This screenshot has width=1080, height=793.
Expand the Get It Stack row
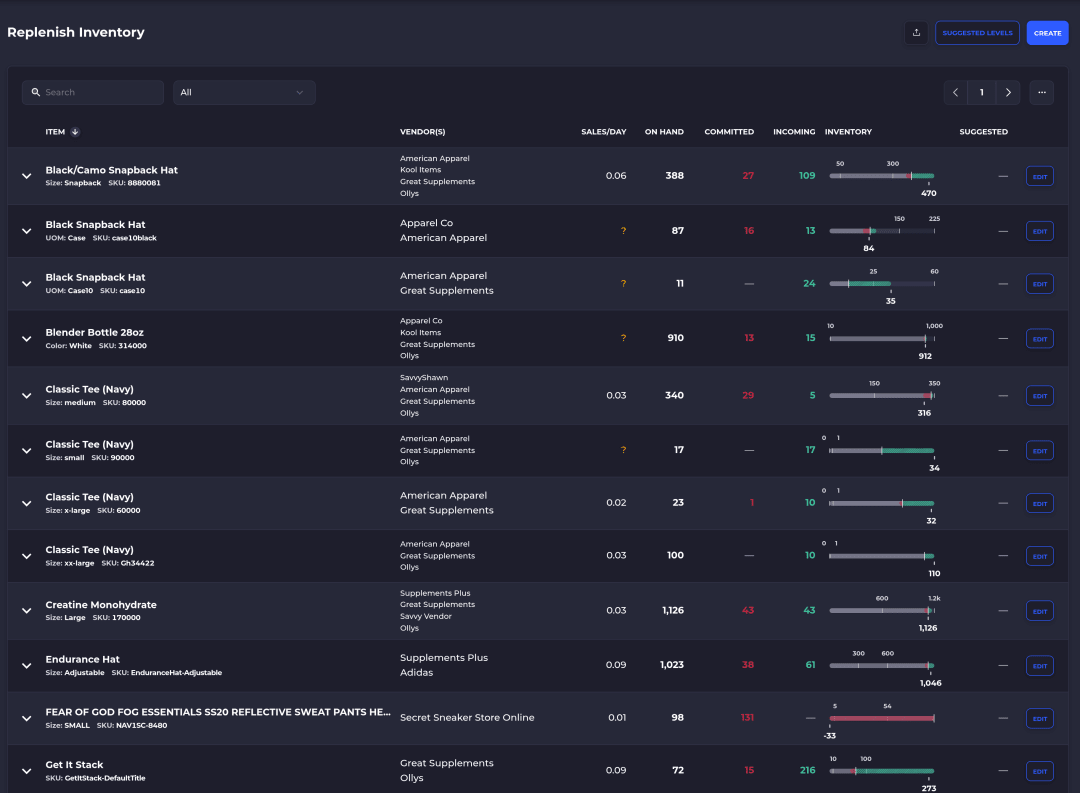[x=26, y=771]
